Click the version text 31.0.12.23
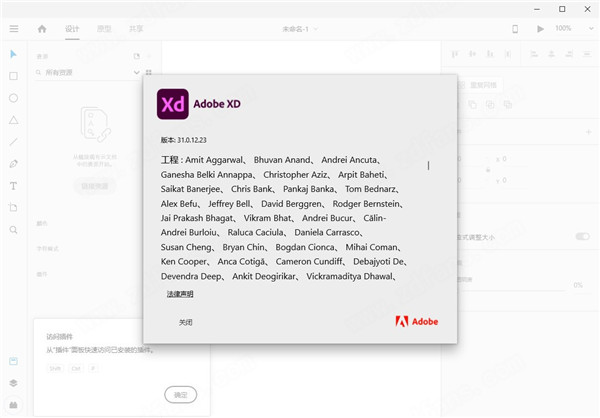 192,140
